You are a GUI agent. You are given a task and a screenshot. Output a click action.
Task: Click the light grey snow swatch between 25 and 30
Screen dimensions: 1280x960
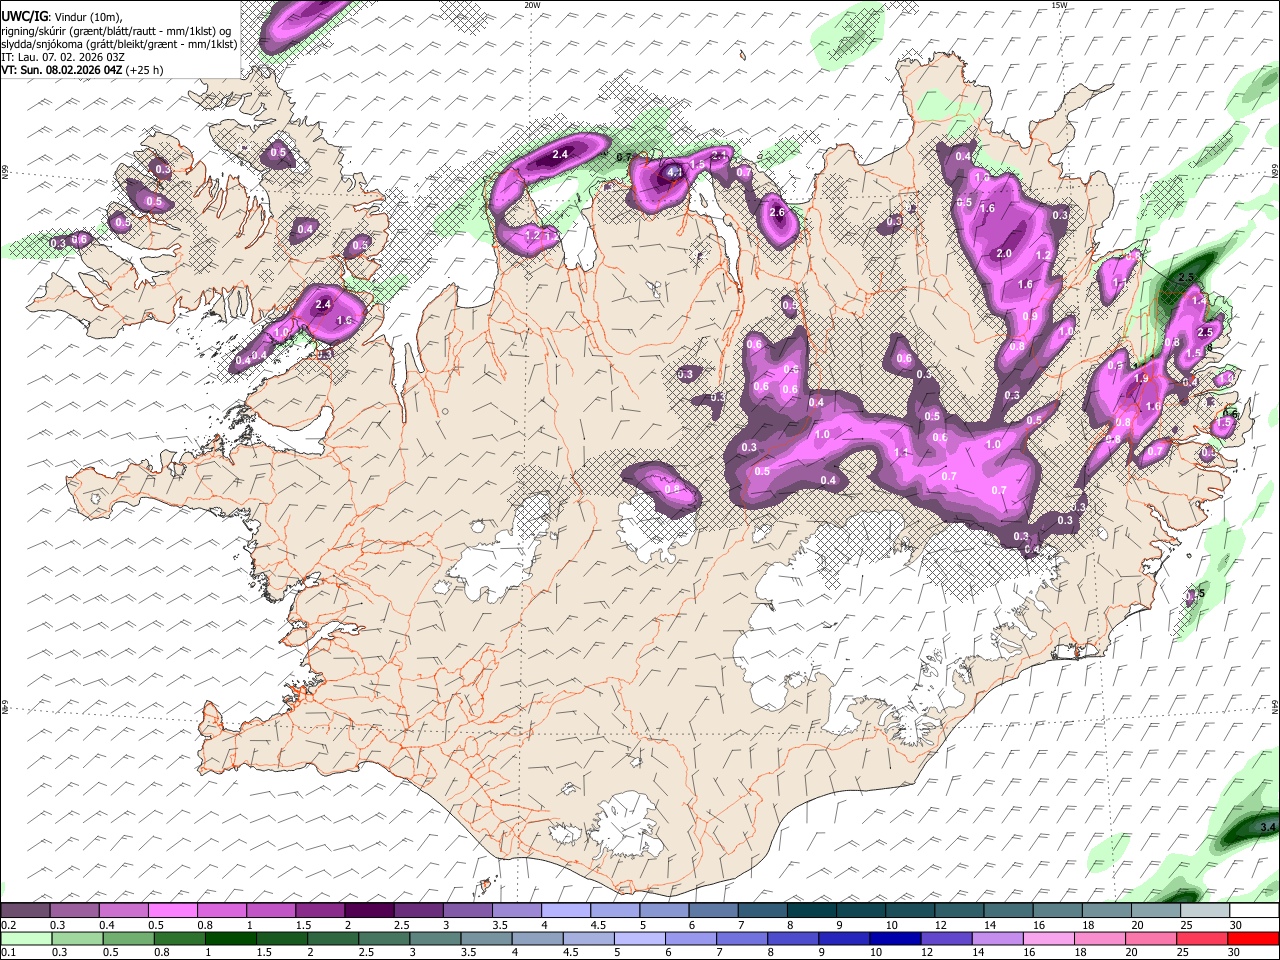(x=1205, y=911)
